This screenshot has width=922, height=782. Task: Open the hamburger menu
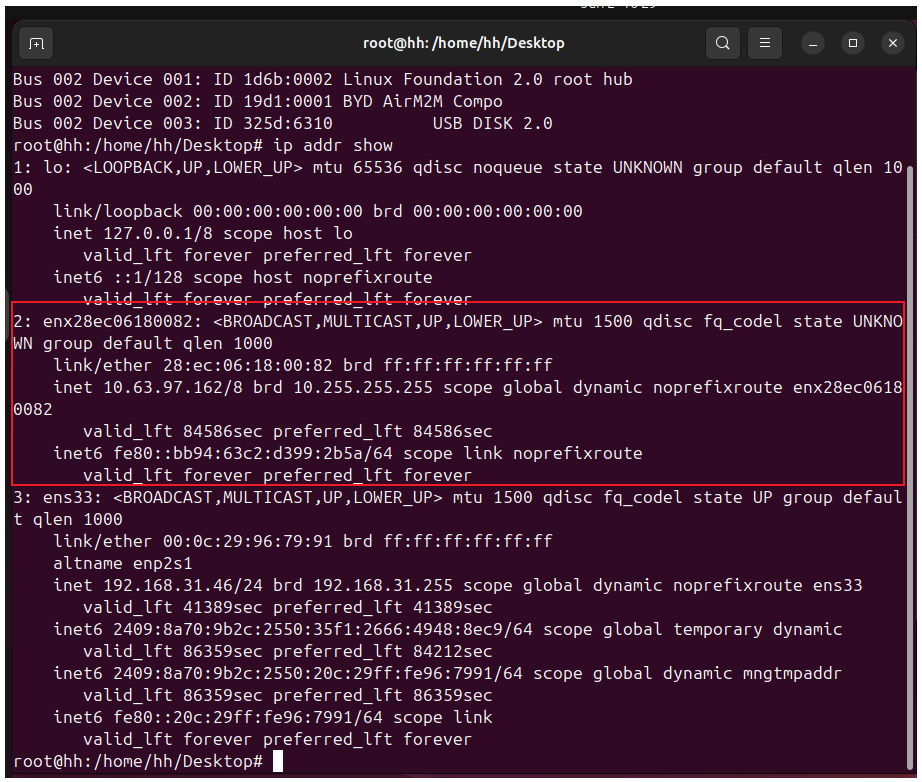tap(764, 43)
